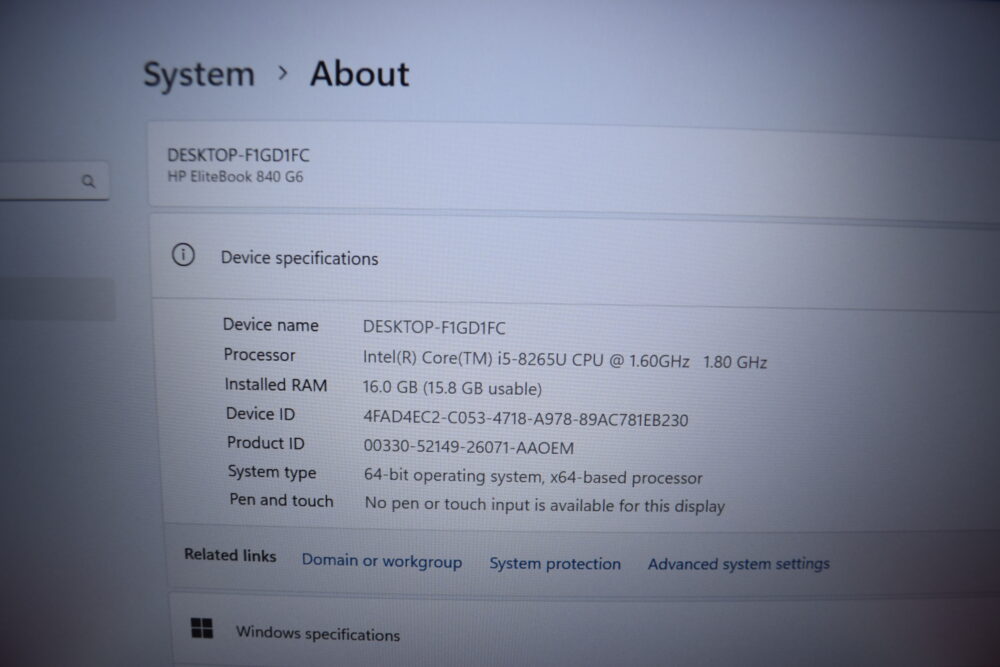Select the Device ID value 4FAD4EC2-C053
Viewport: 1000px width, 667px height.
(526, 419)
